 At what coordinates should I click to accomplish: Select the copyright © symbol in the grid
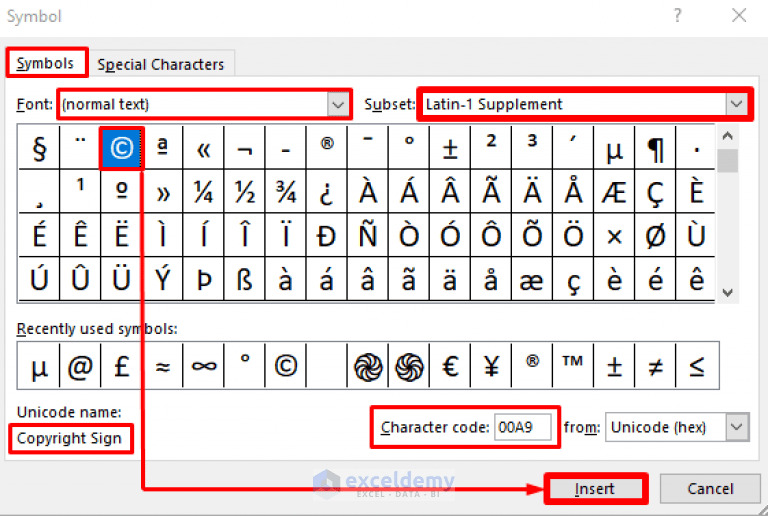(121, 148)
